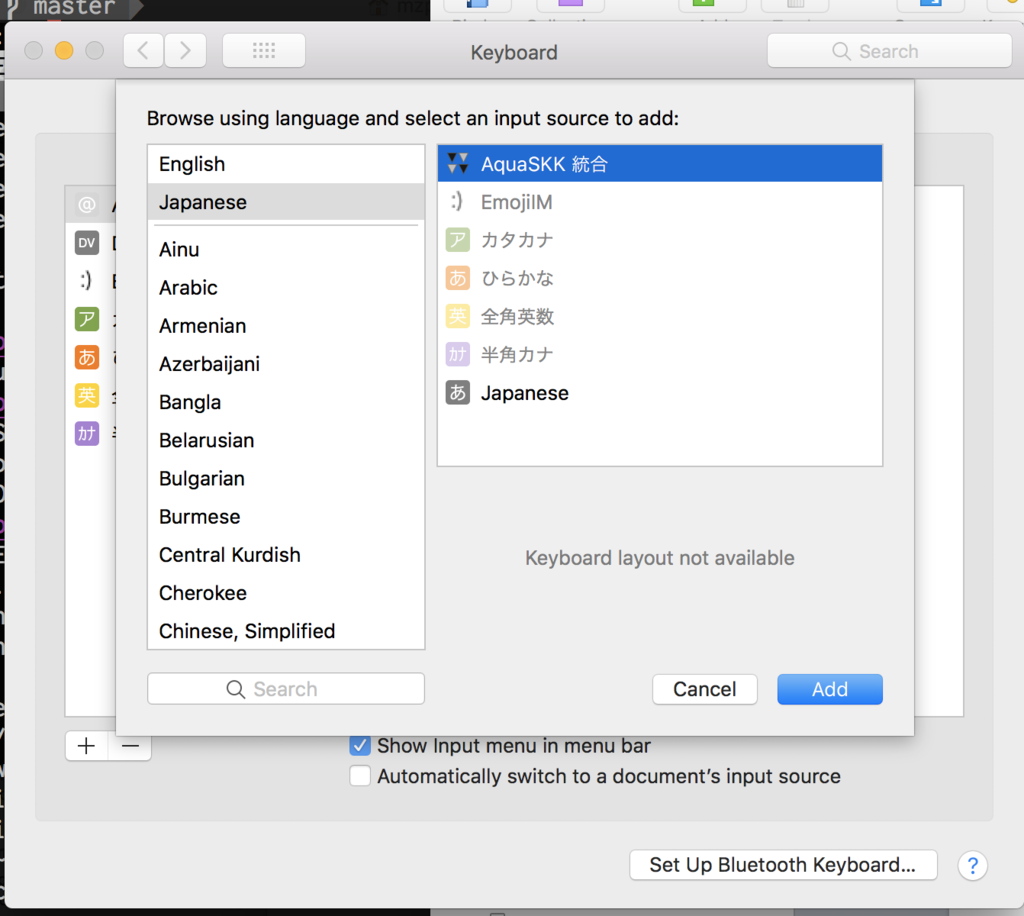
Task: Click the カタカナ label in the input source list
Action: 517,240
